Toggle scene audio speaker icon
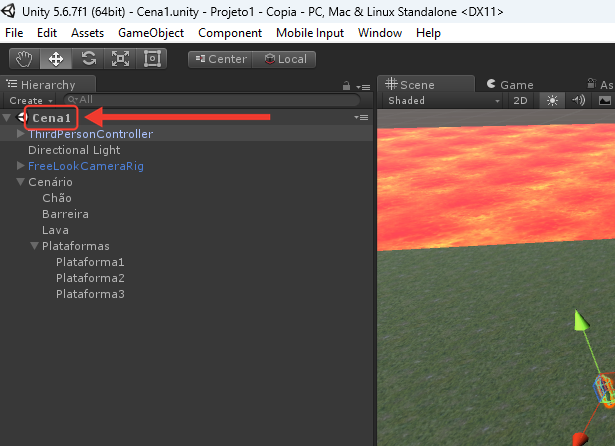Image resolution: width=615 pixels, height=446 pixels. tap(578, 101)
